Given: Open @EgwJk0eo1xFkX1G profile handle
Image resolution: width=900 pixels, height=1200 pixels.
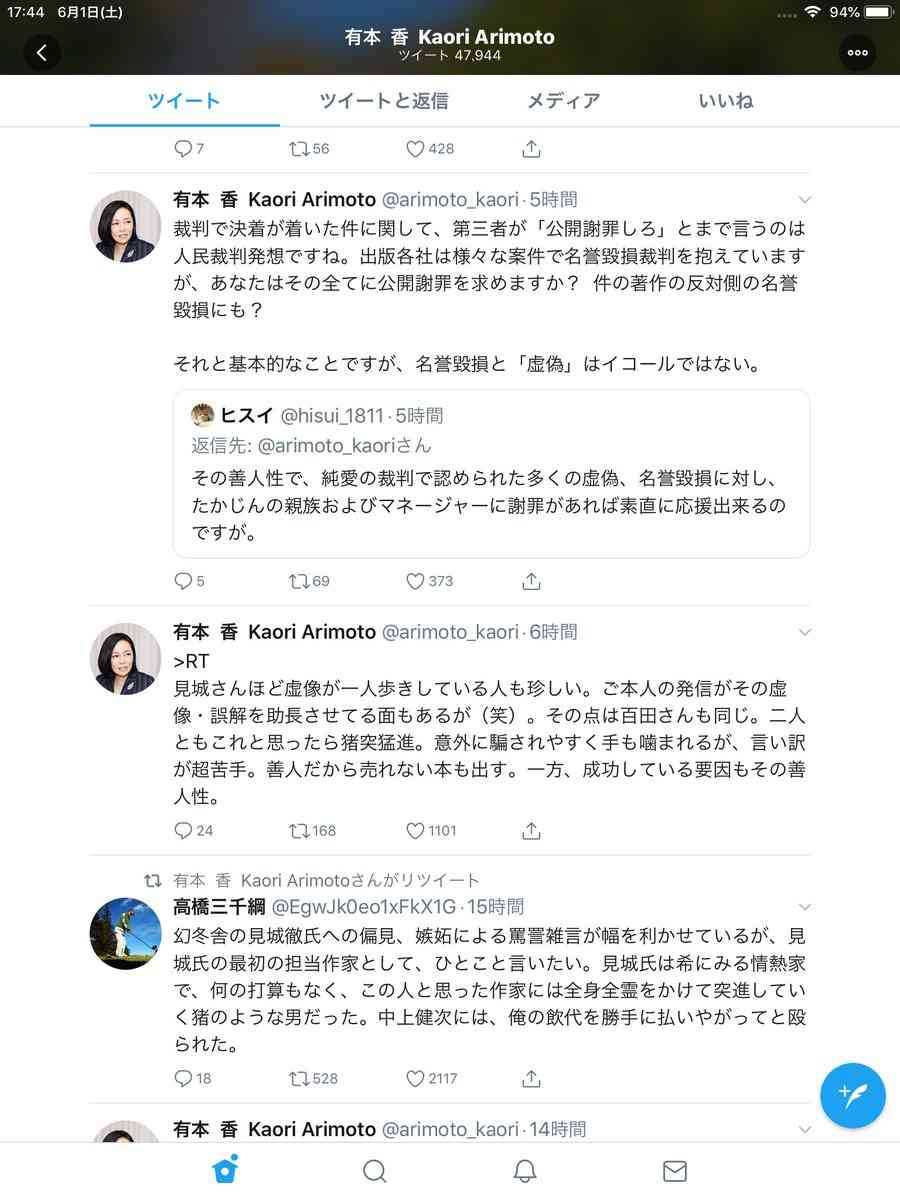Looking at the screenshot, I should 364,907.
